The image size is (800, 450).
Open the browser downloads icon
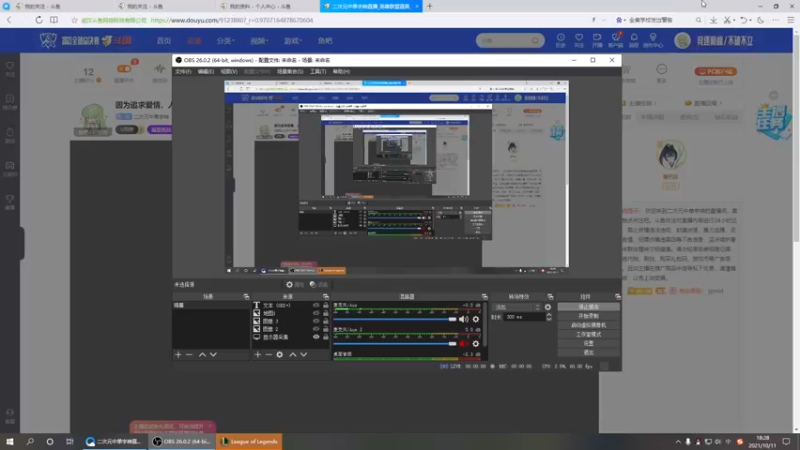point(713,20)
